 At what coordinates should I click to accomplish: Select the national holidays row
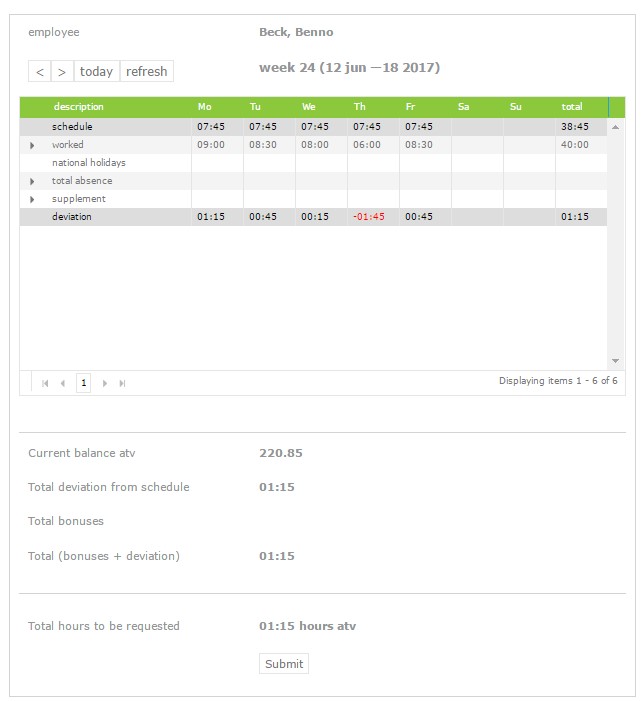click(x=313, y=163)
